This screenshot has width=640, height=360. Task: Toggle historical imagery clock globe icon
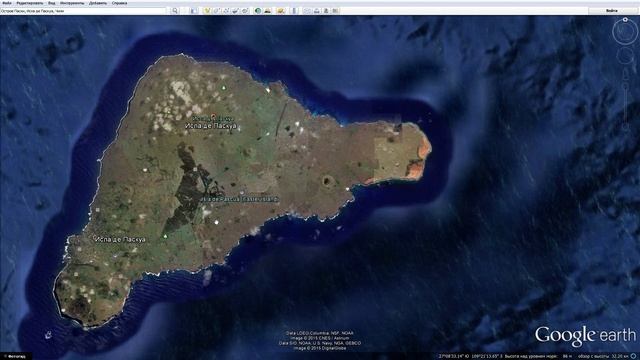point(258,11)
